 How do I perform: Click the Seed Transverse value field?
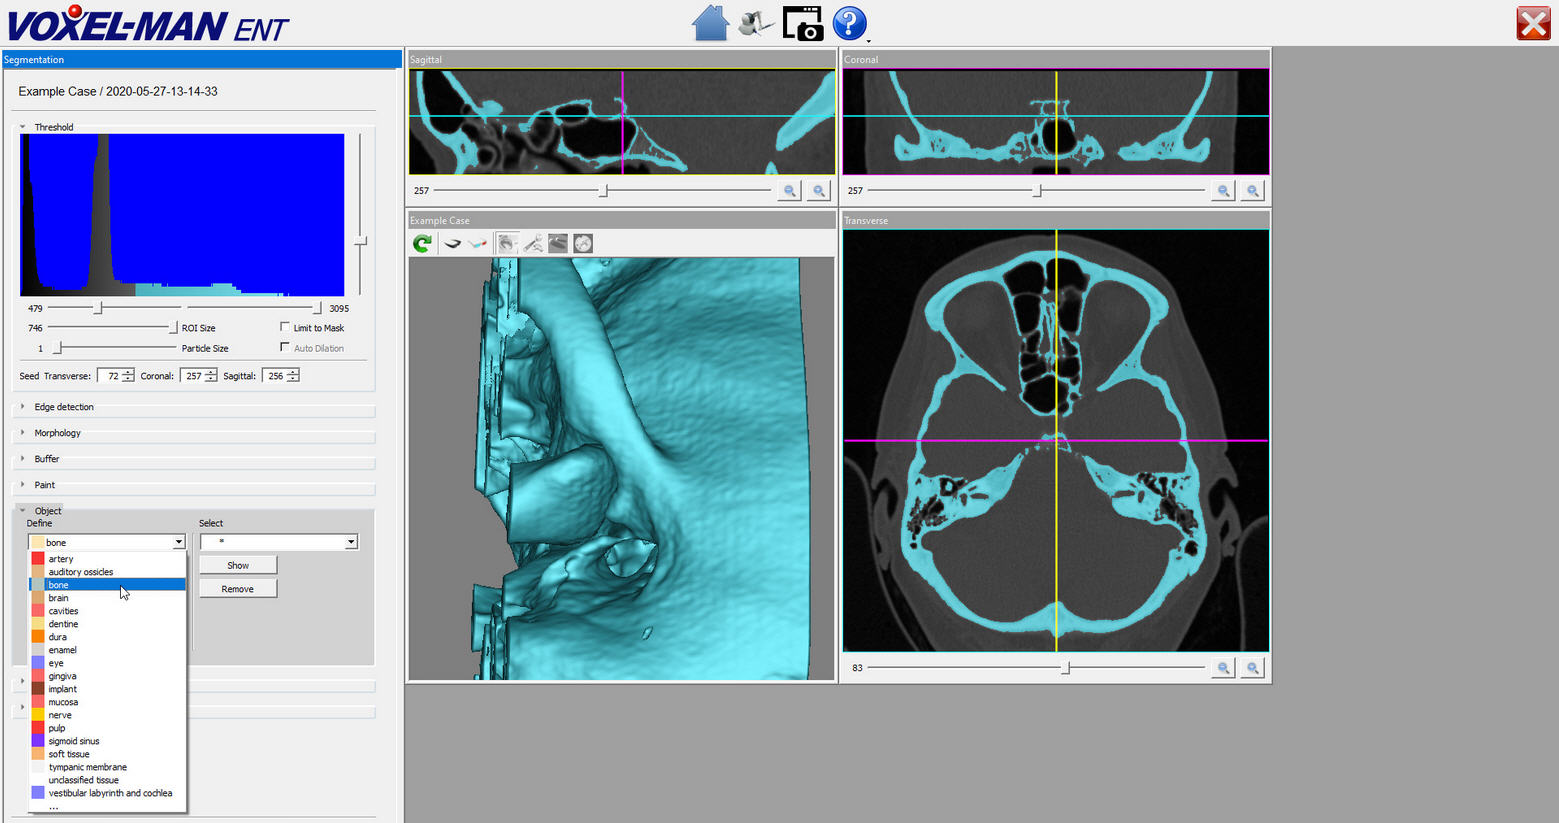pyautogui.click(x=110, y=376)
